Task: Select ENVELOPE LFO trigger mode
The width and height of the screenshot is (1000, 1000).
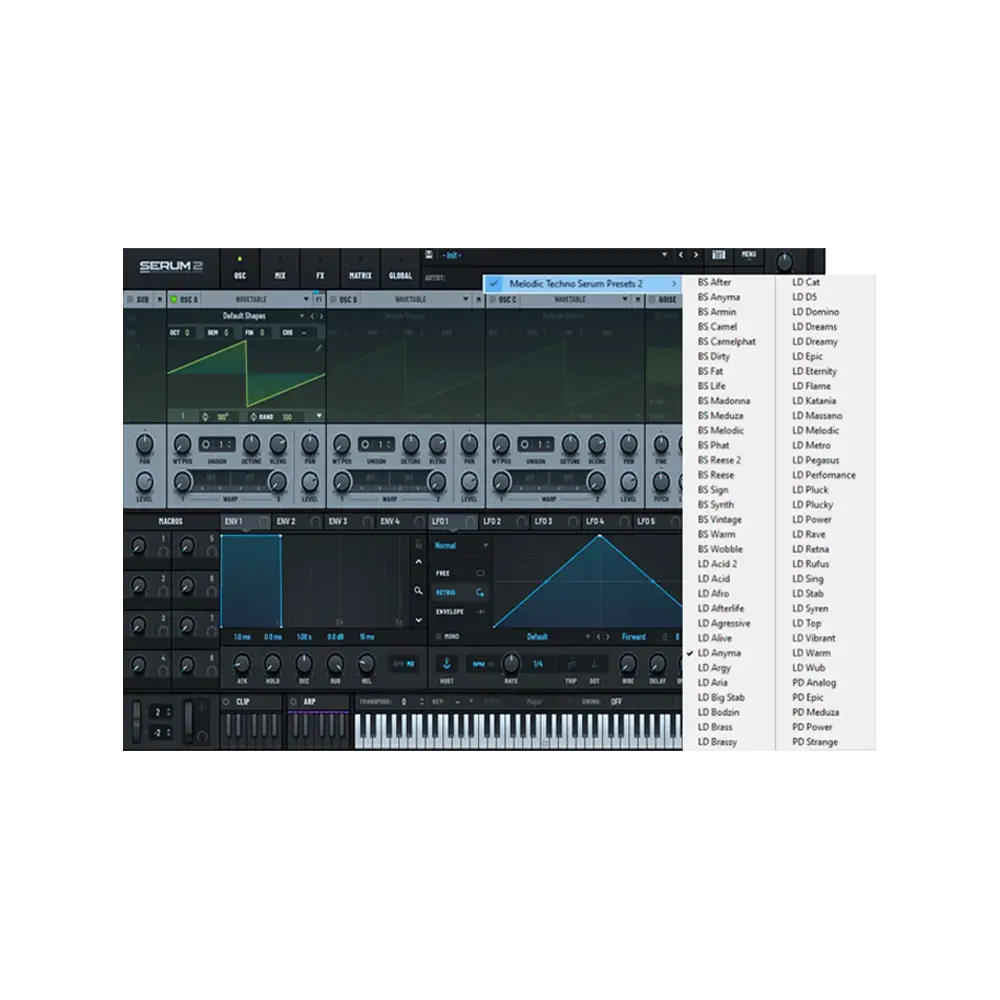Action: coord(460,612)
